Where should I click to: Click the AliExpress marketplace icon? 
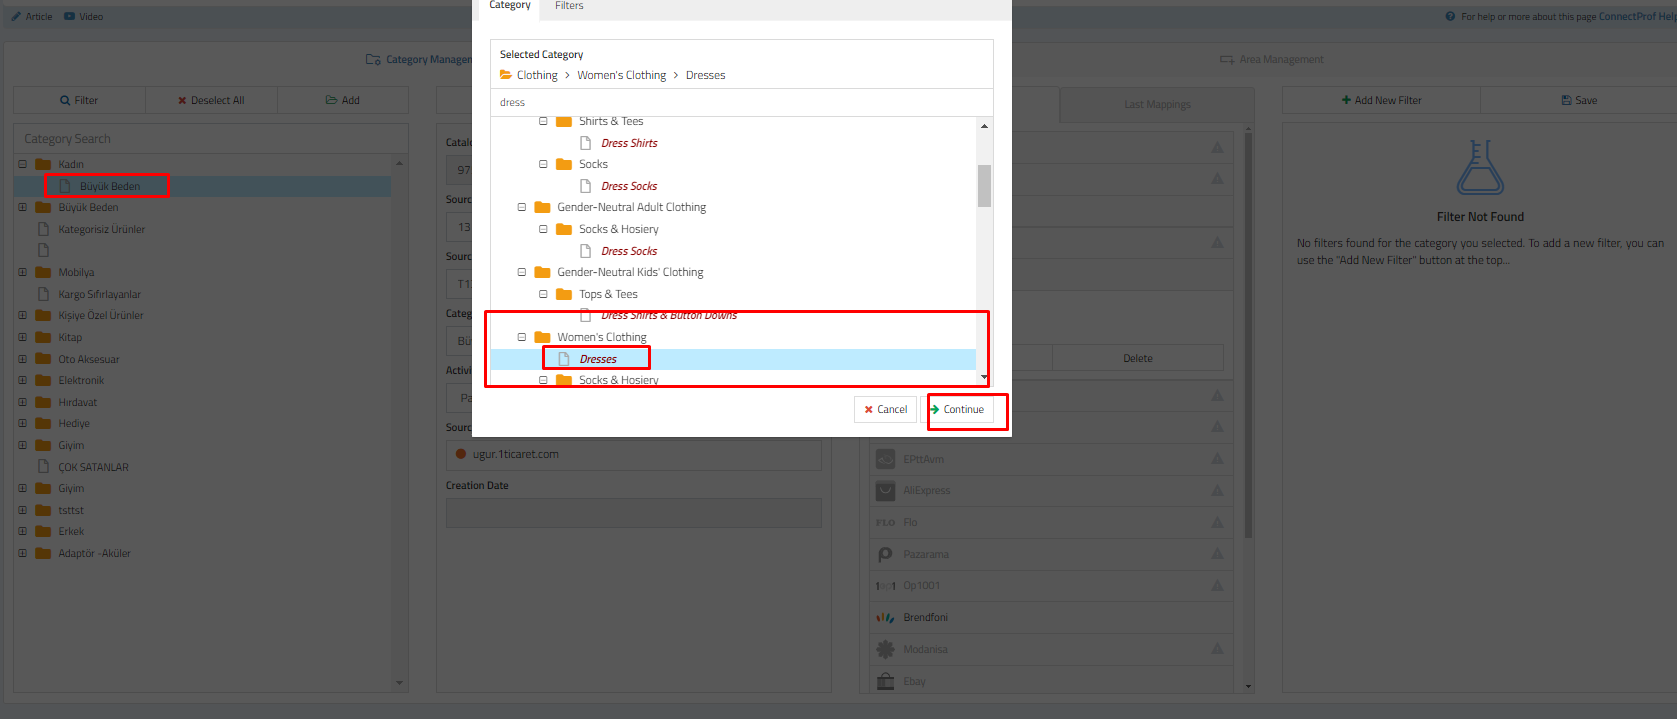click(x=885, y=491)
